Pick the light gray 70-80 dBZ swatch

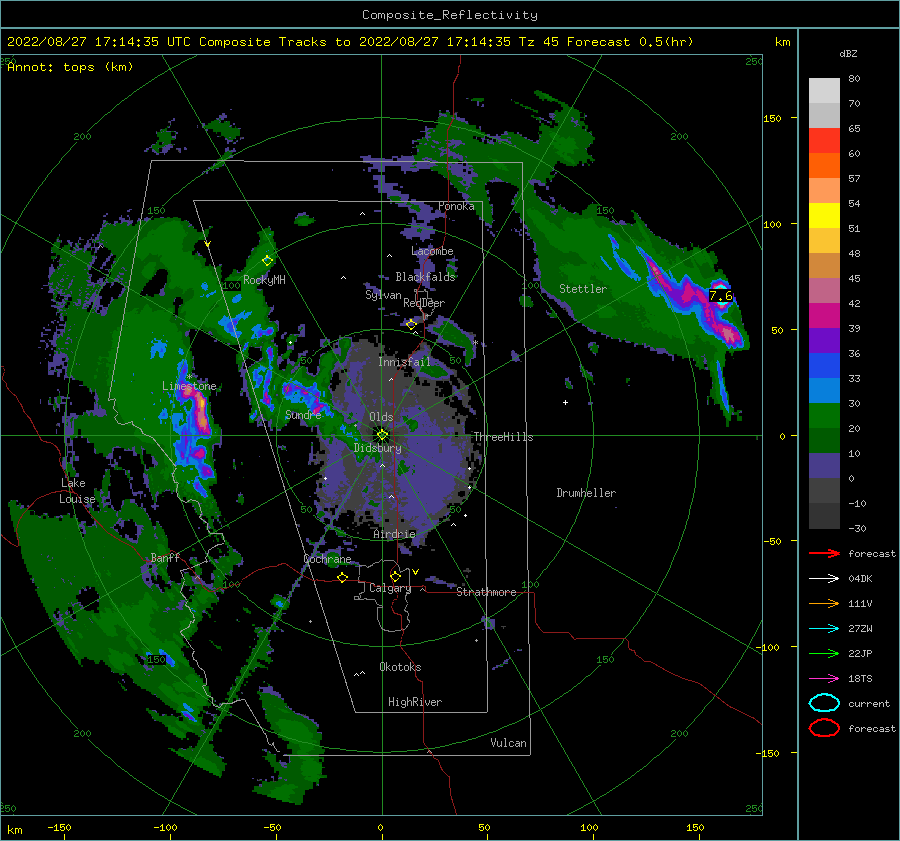824,90
